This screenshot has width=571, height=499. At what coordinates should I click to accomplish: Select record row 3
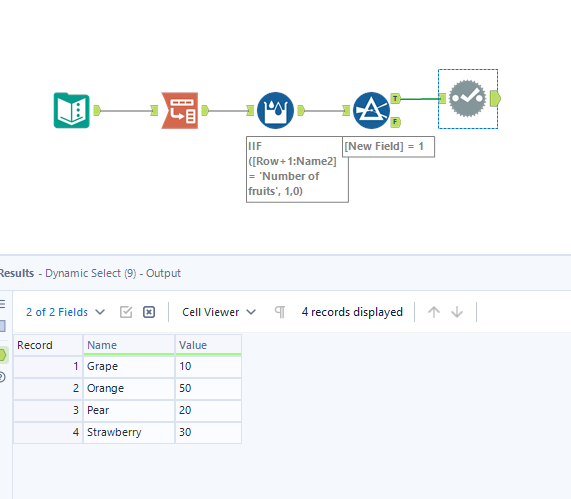click(48, 410)
